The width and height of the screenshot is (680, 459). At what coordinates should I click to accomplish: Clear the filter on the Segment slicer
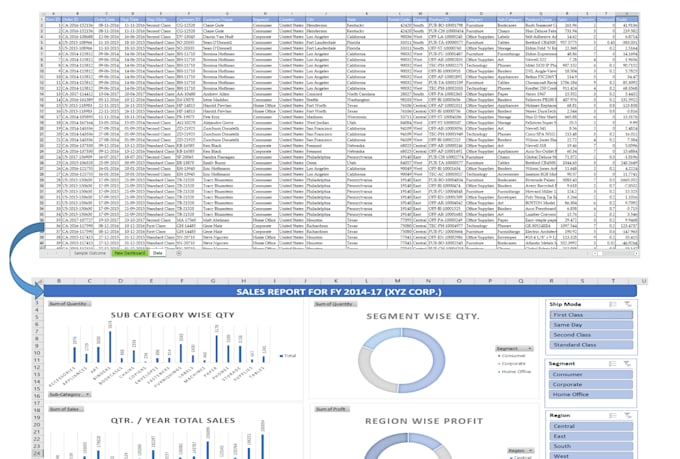628,364
